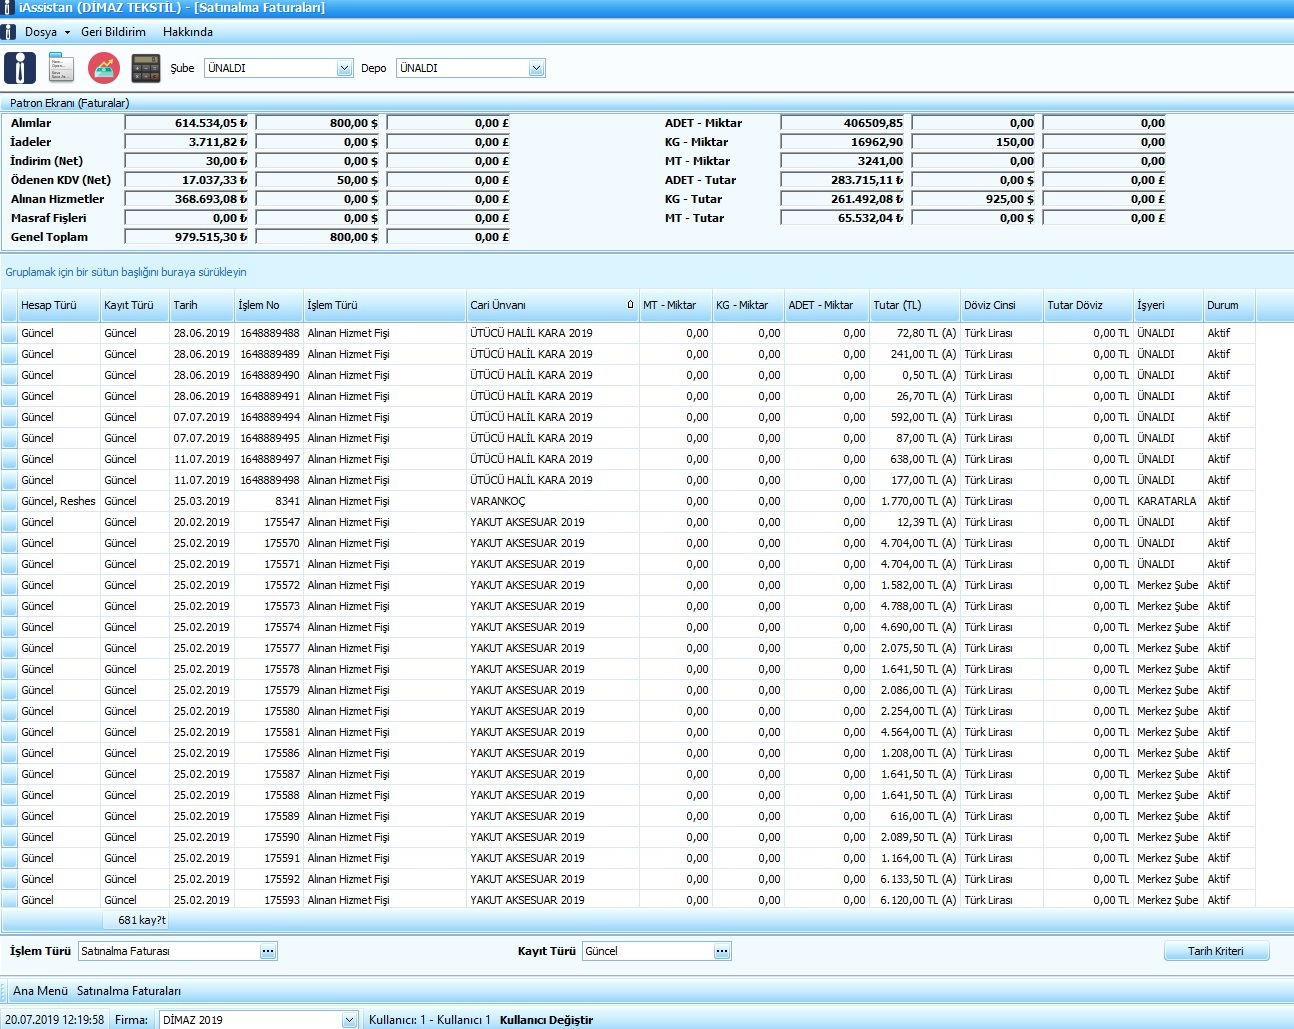Select the VARANKOÇ invoice row
The width and height of the screenshot is (1294, 1029).
(x=497, y=501)
